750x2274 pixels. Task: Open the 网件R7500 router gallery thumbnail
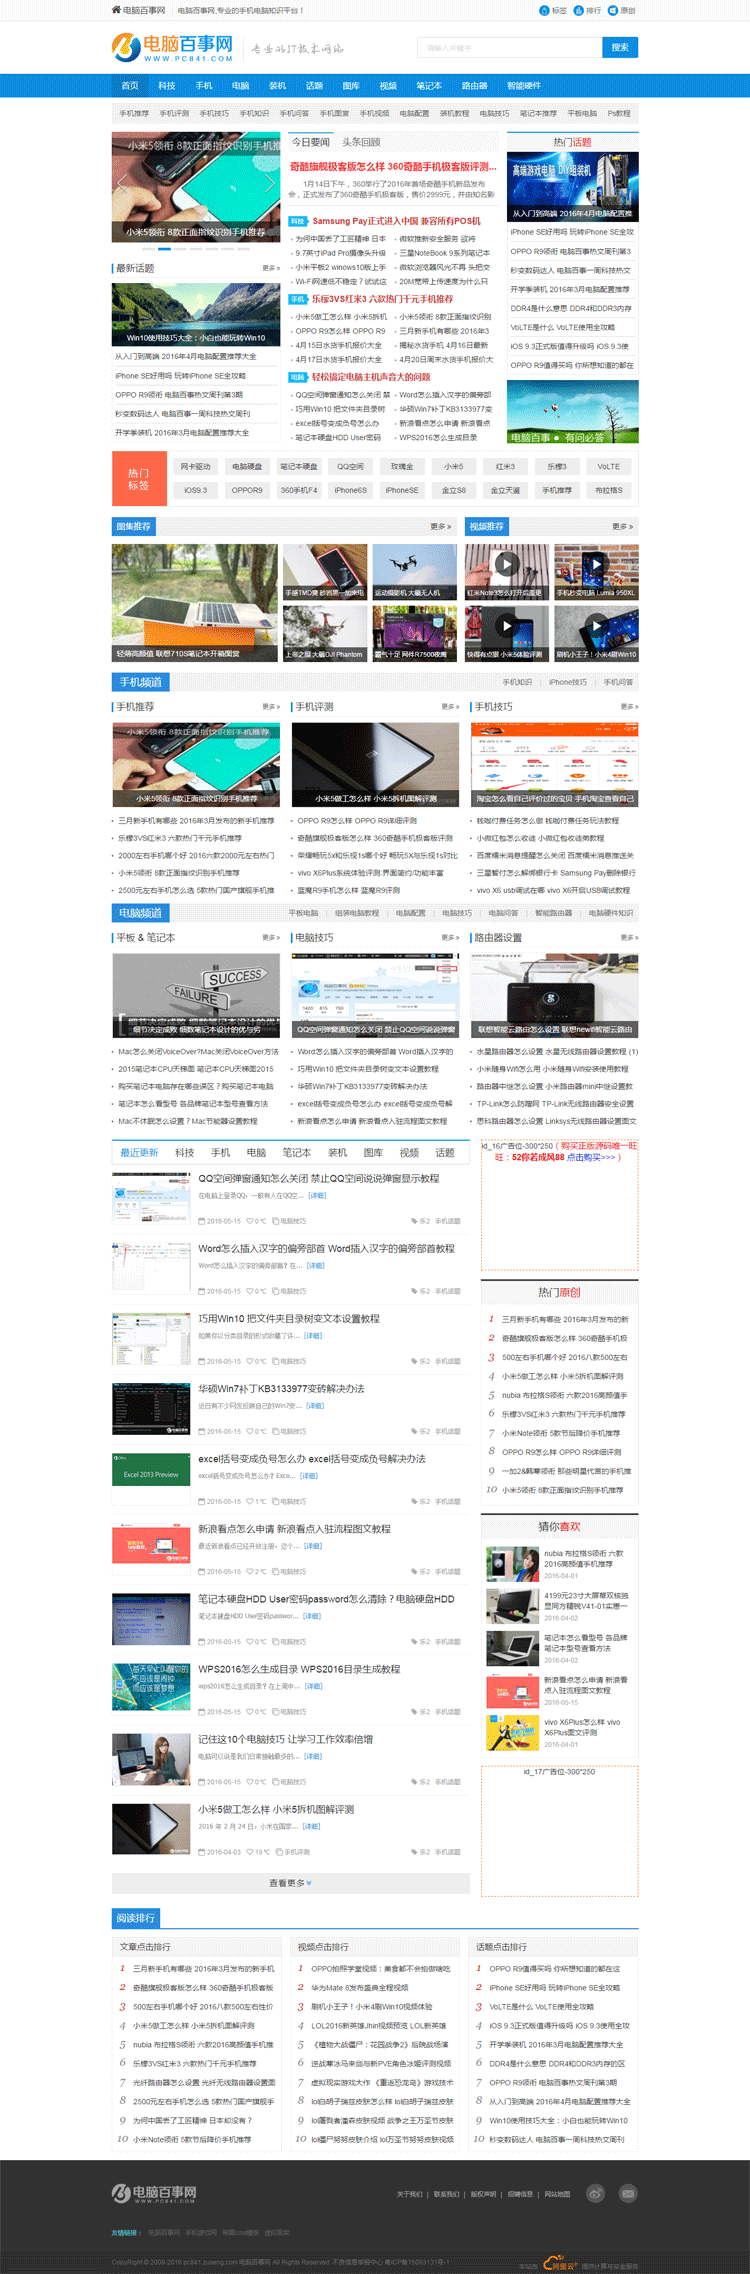click(x=415, y=634)
